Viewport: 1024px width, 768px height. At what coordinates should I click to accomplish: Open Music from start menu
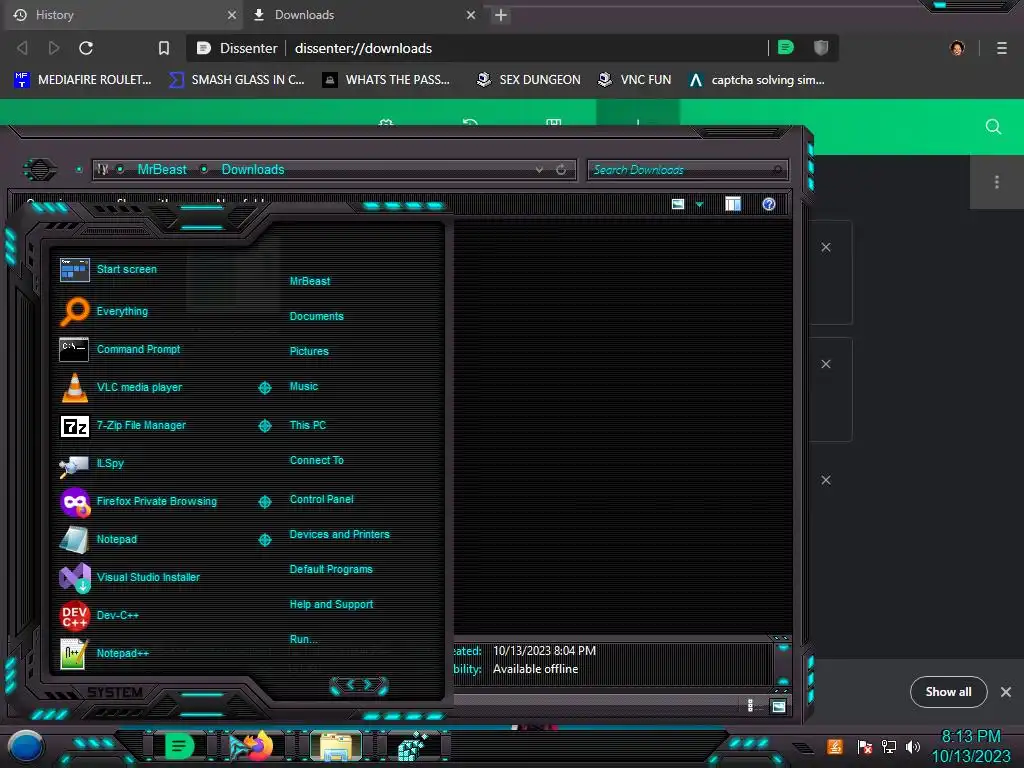pyautogui.click(x=304, y=387)
